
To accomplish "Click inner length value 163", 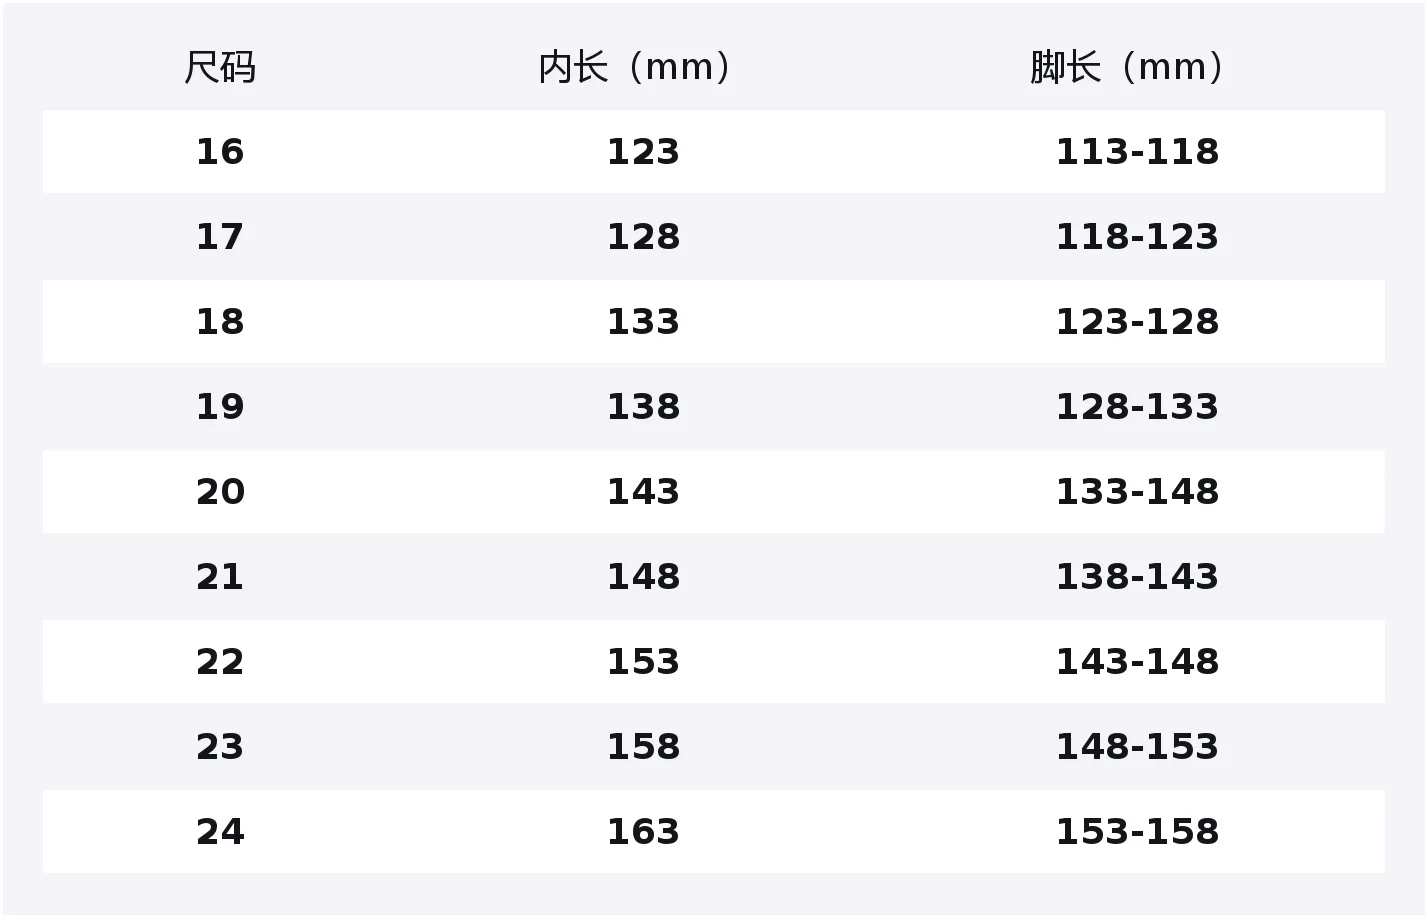I will tap(643, 832).
